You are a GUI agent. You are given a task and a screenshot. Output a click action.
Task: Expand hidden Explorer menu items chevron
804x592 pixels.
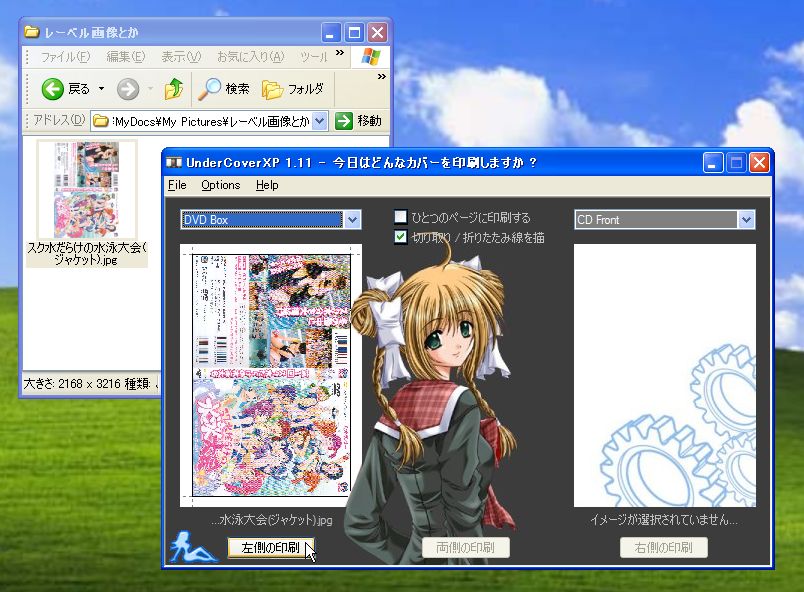click(339, 52)
